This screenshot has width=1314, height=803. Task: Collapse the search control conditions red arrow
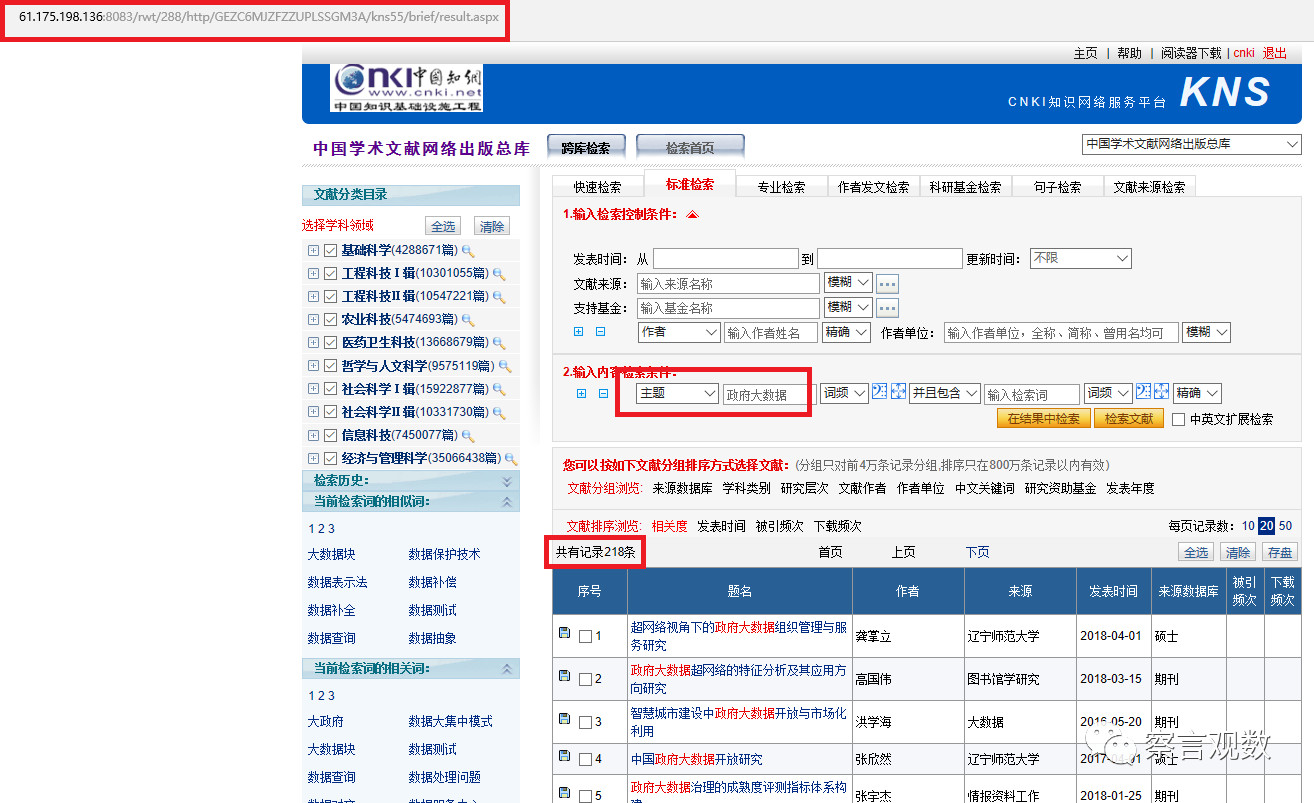tap(692, 214)
